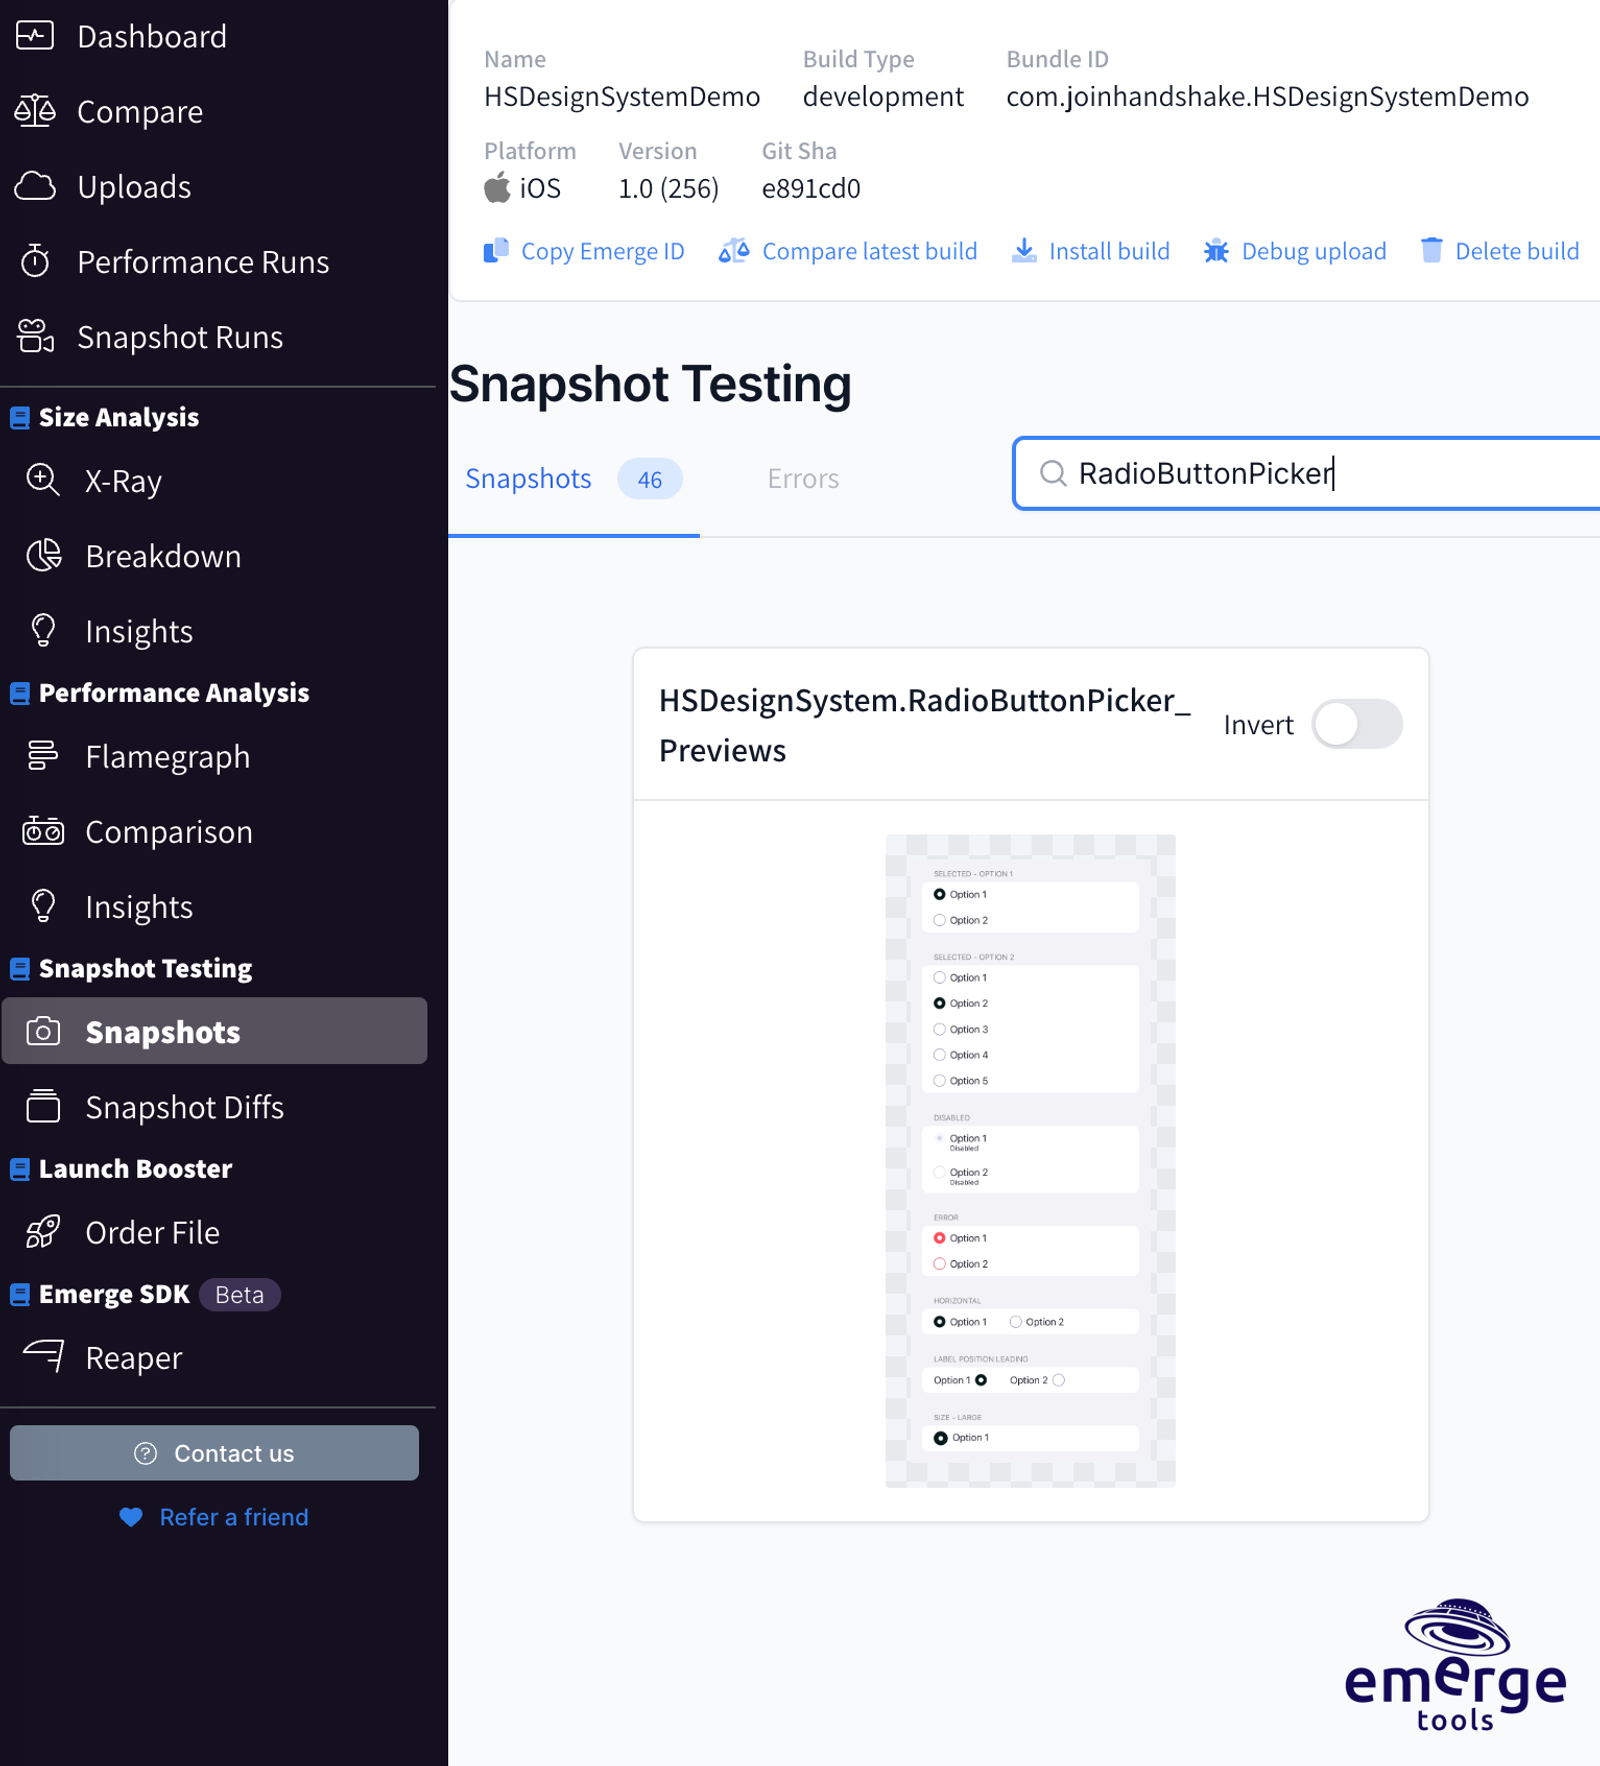Select the Snapshot Runs icon
Image resolution: width=1600 pixels, height=1766 pixels.
pos(34,337)
